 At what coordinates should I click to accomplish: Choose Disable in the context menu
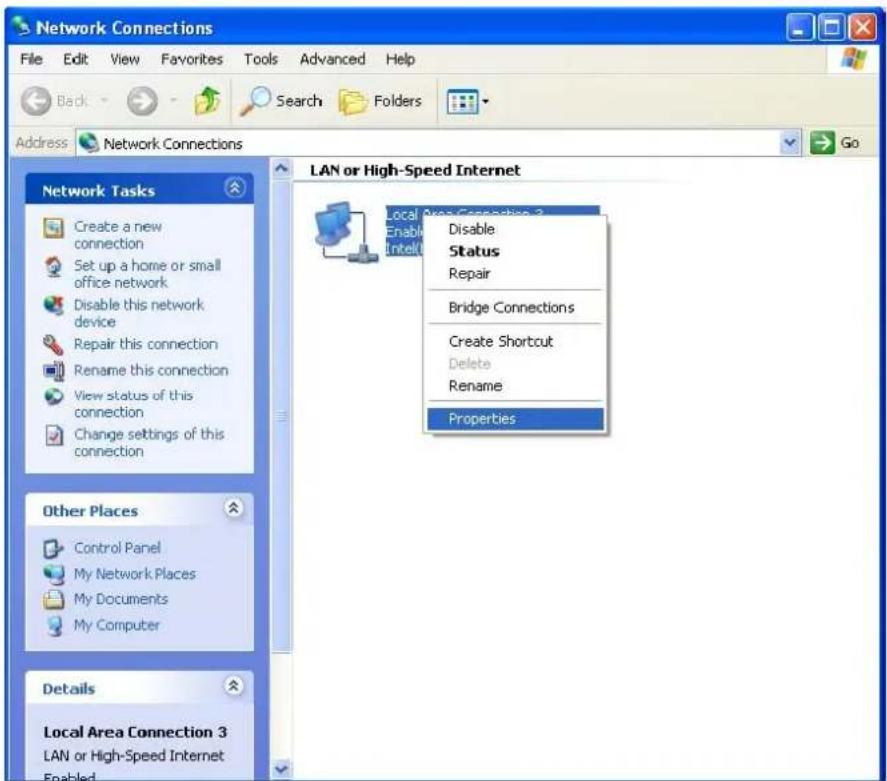click(515, 229)
